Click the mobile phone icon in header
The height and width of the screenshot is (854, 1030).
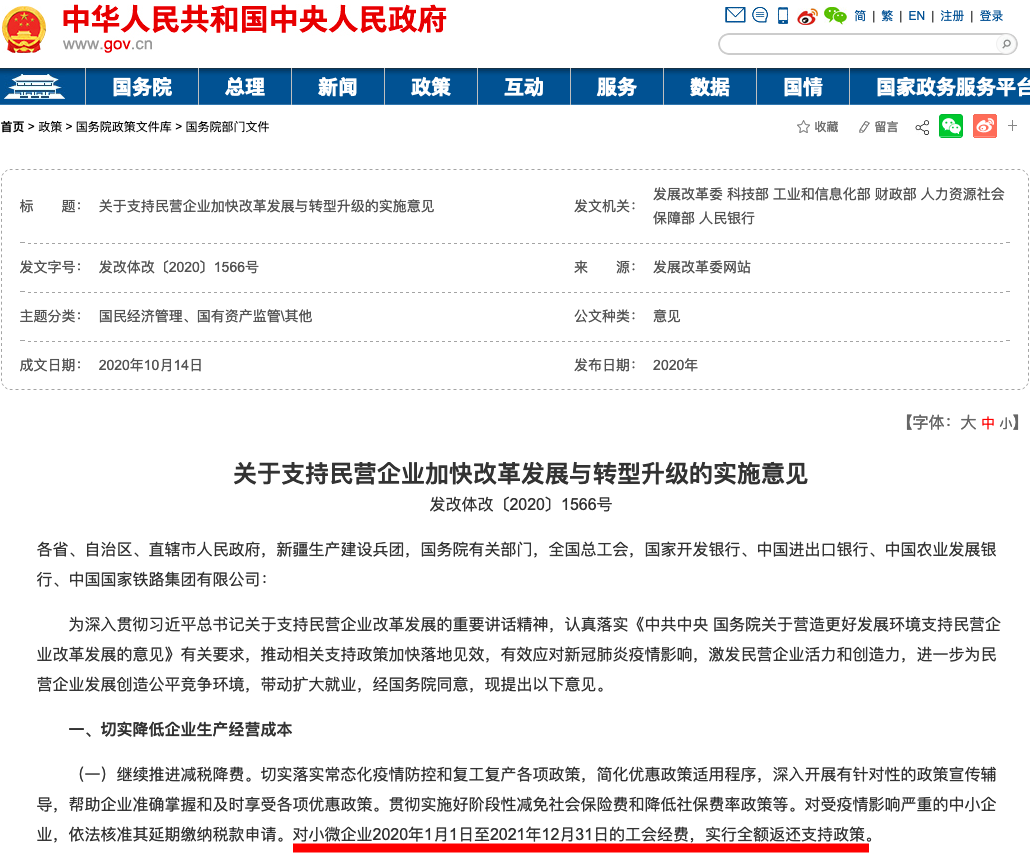[x=783, y=15]
